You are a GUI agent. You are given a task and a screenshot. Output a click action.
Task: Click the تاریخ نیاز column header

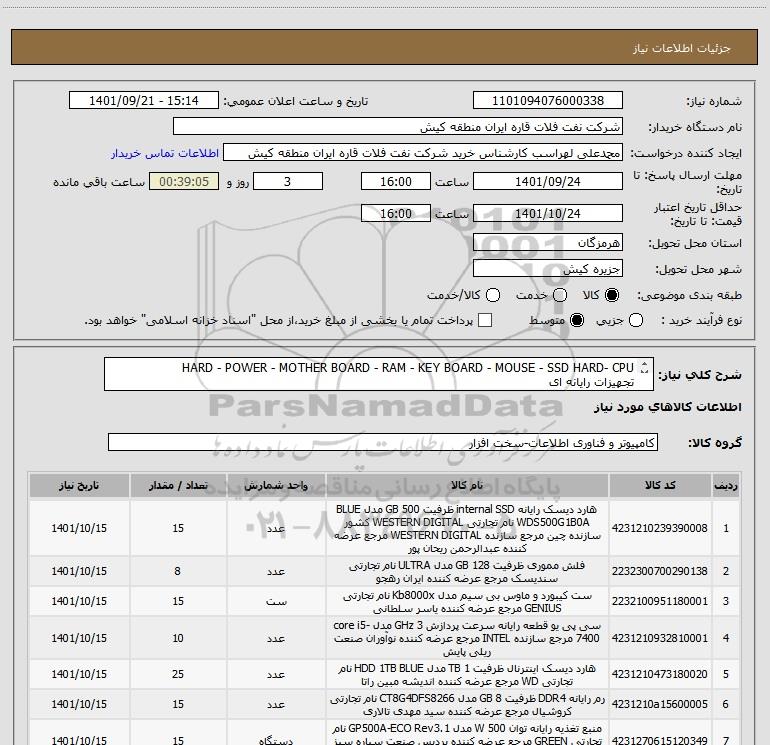79,485
